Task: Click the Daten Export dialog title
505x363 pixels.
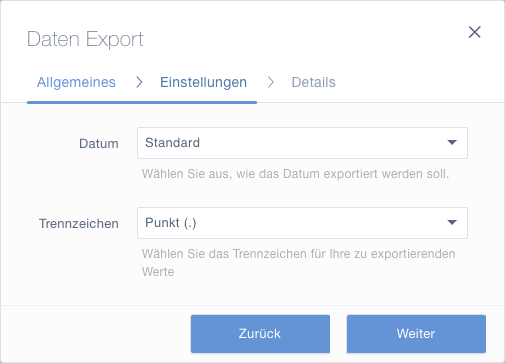Action: (85, 39)
